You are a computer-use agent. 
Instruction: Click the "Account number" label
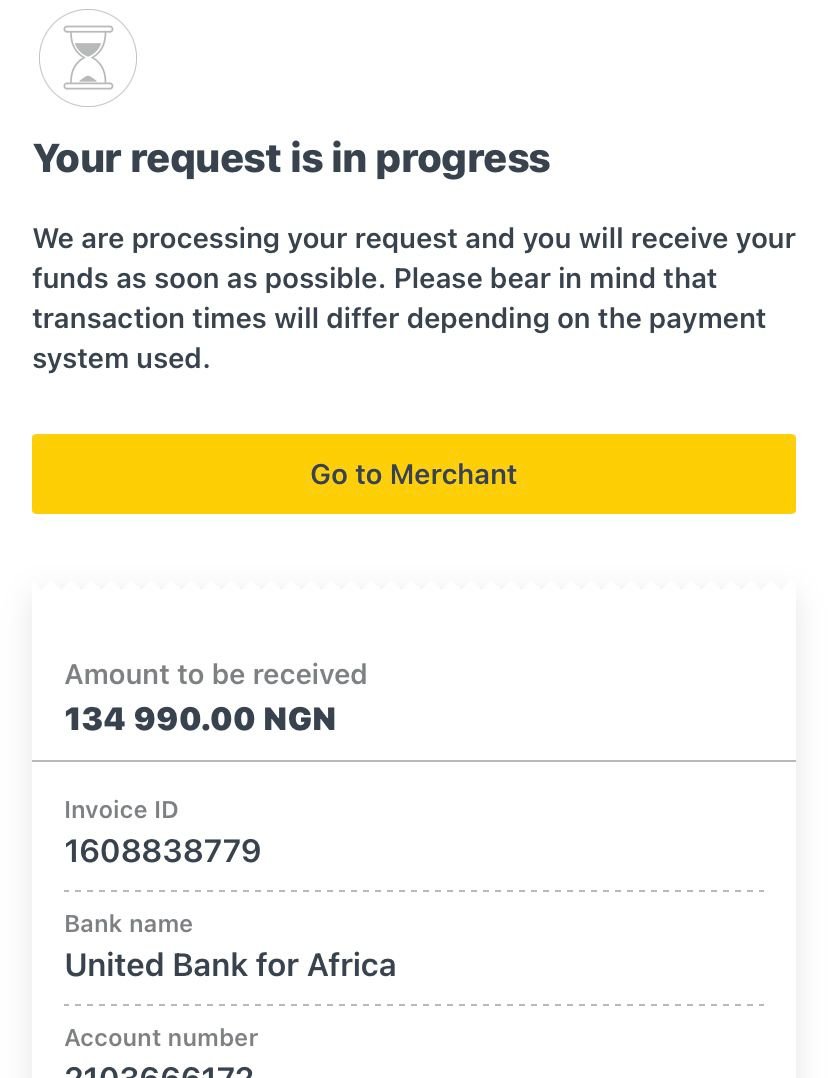[x=161, y=1037]
